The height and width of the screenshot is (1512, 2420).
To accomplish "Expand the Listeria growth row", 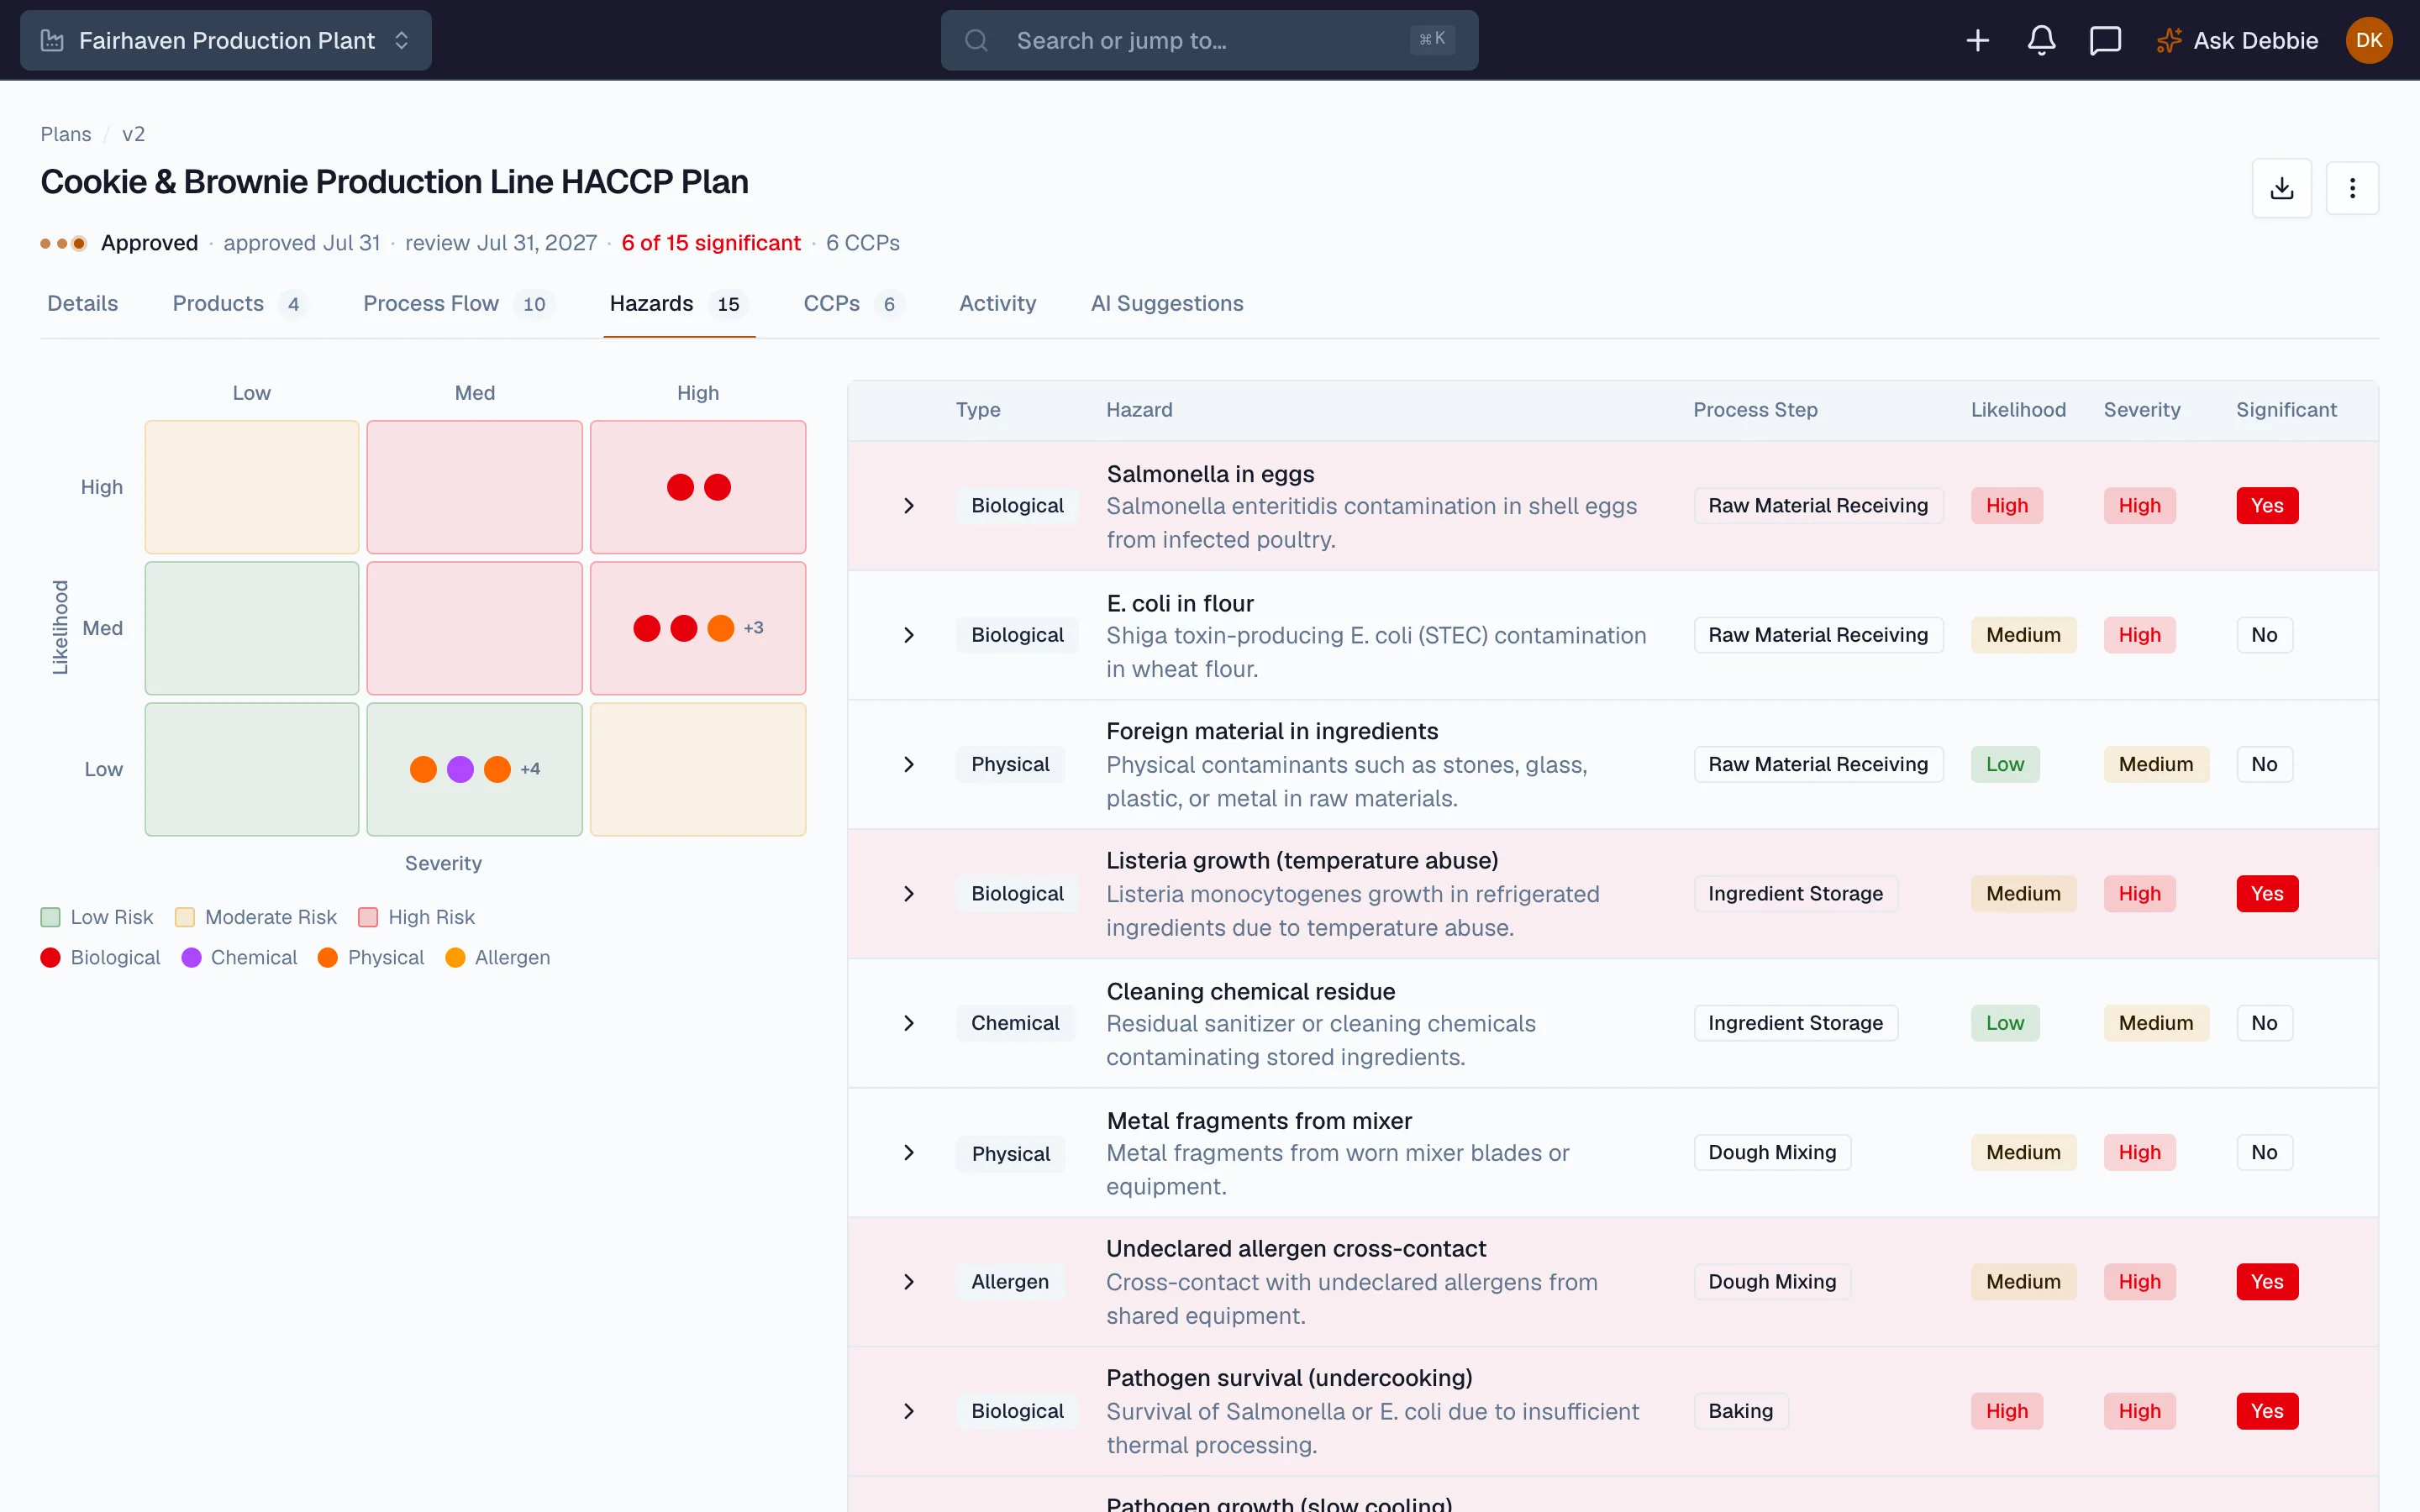I will (x=908, y=894).
